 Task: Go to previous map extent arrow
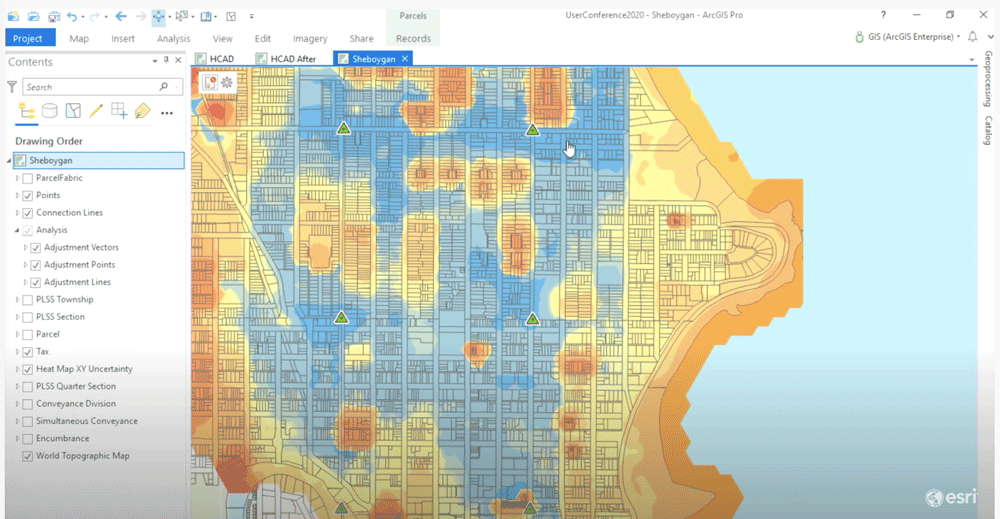click(x=121, y=16)
